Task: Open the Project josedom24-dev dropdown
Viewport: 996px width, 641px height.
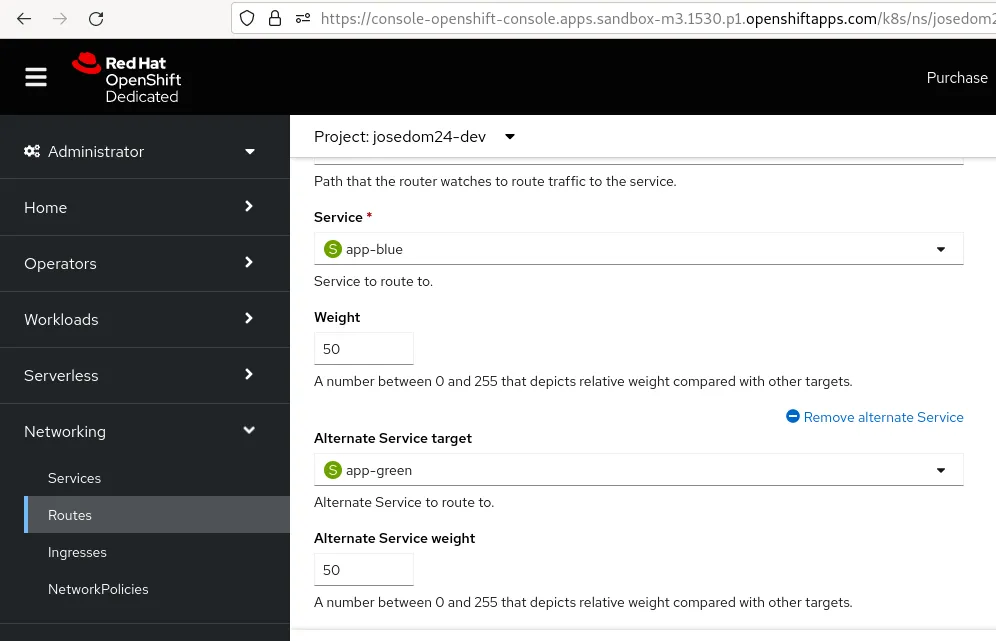Action: point(414,136)
